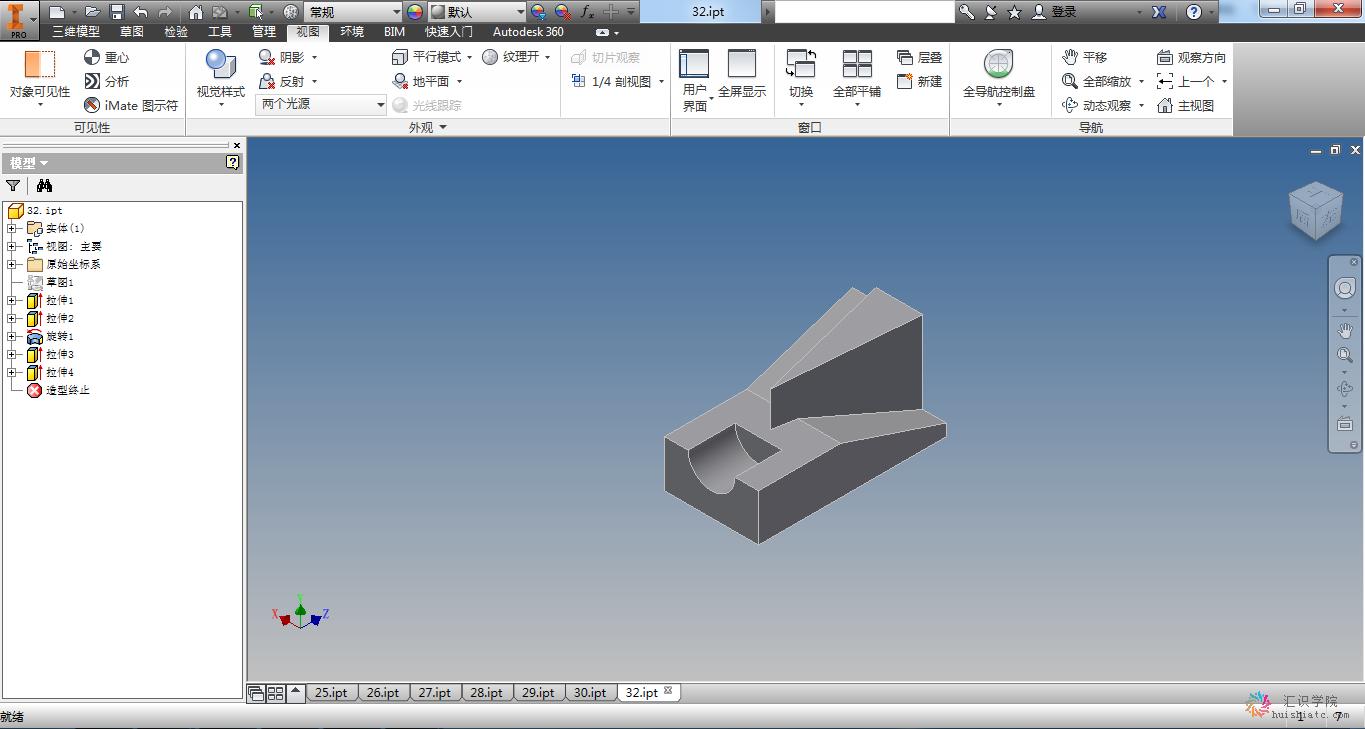
Task: Select the Pan (平移) tool
Action: (1085, 57)
